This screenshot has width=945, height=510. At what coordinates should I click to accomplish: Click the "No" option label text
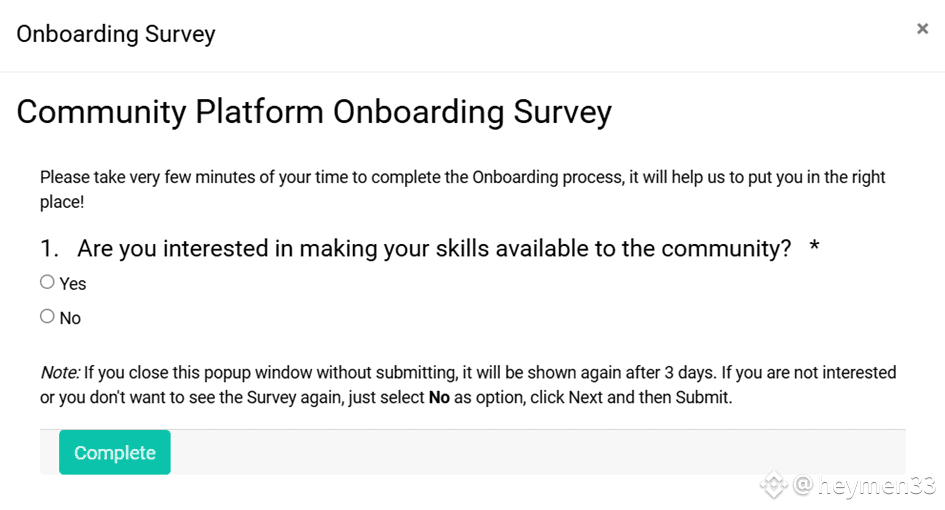tap(70, 318)
